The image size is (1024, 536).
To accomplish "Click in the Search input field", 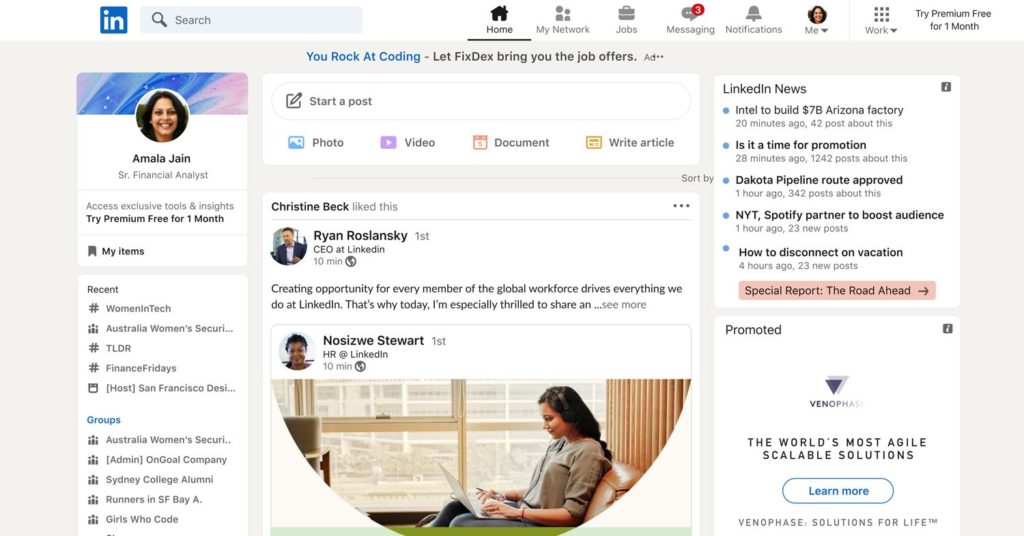I will 251,20.
